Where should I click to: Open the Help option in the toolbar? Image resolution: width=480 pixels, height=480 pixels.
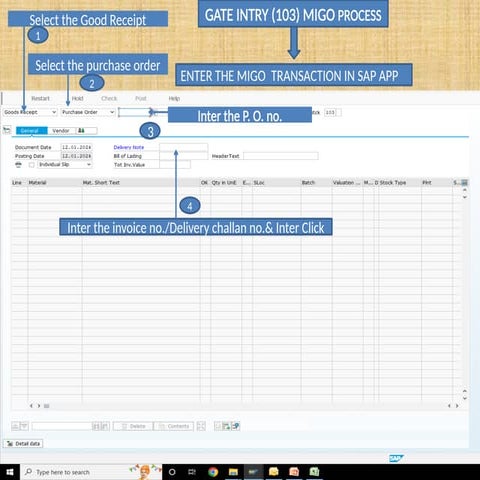174,98
